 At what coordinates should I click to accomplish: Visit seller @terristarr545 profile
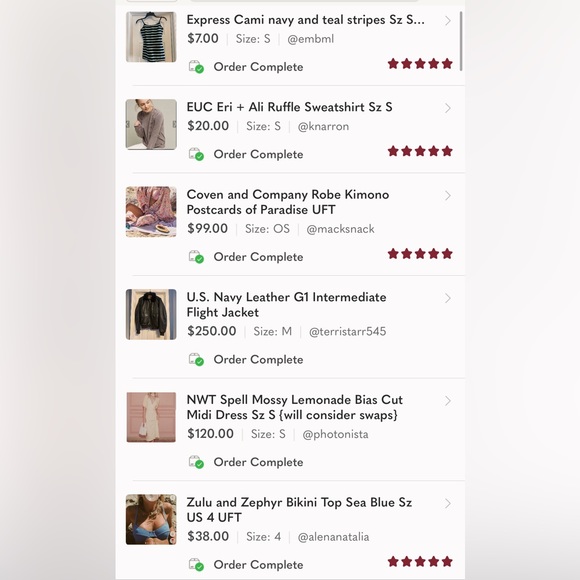(347, 331)
